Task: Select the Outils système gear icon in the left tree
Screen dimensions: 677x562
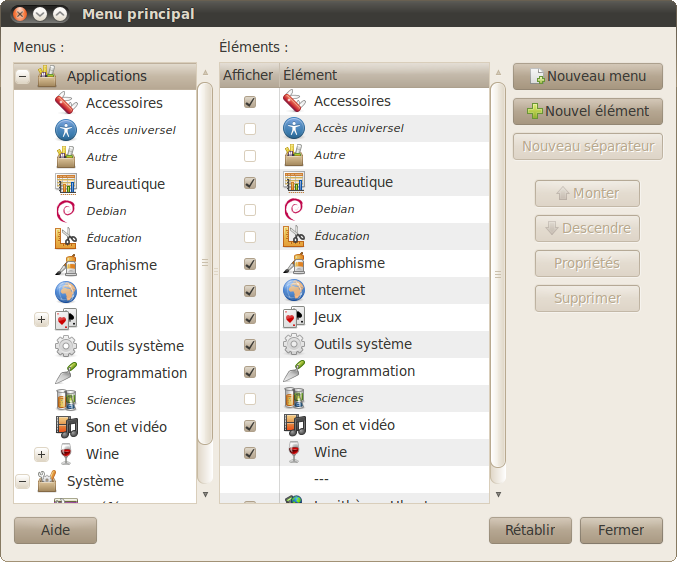Action: 67,346
